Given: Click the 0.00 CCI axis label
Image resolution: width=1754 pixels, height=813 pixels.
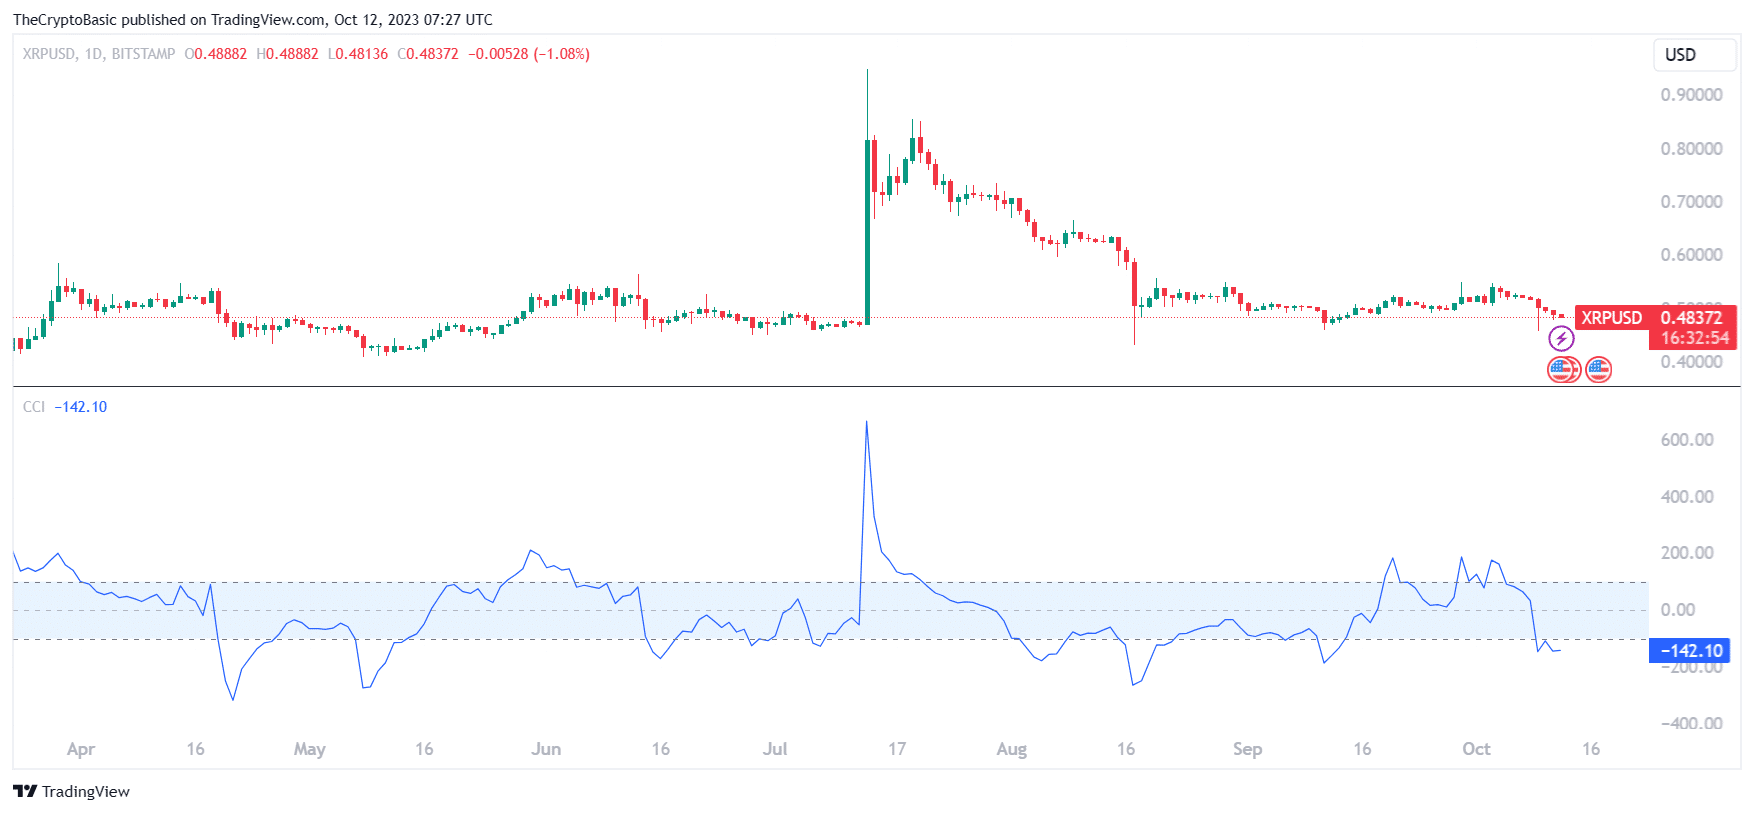Looking at the screenshot, I should pyautogui.click(x=1678, y=610).
